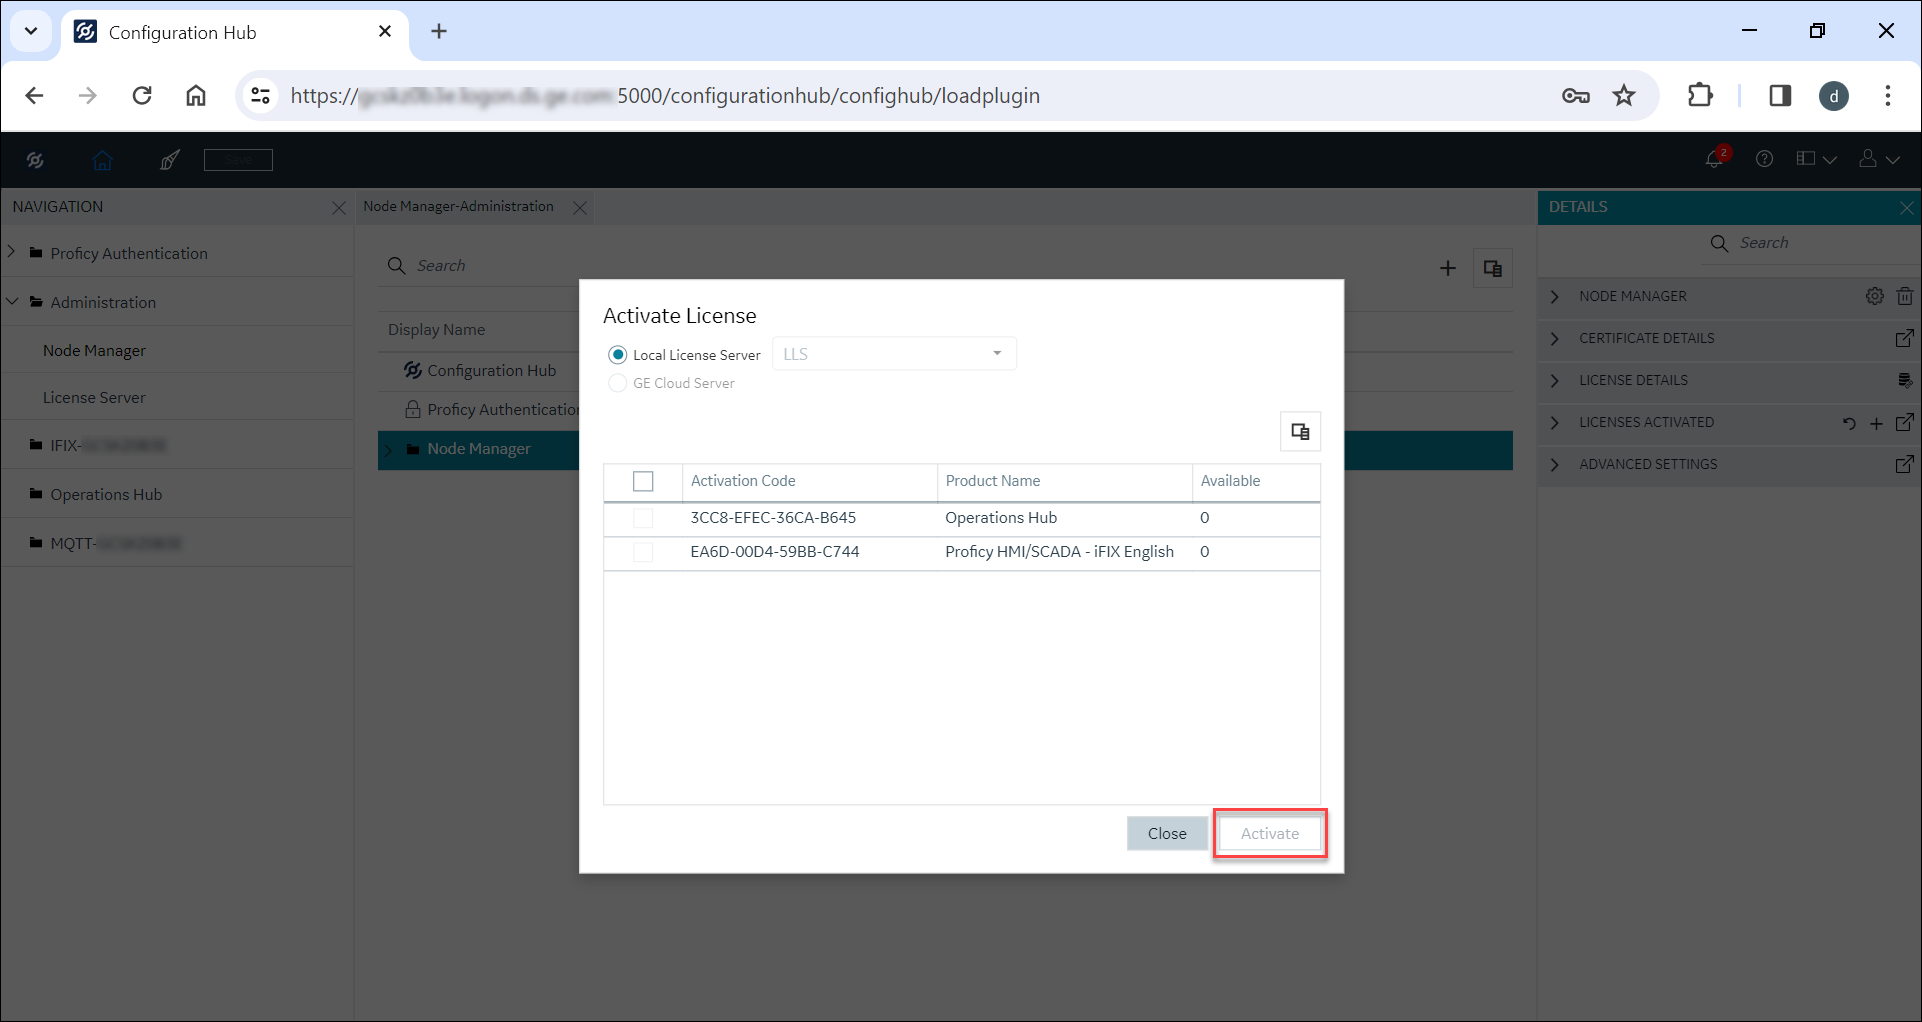Image resolution: width=1922 pixels, height=1022 pixels.
Task: Expand the Node Manager row in list
Action: click(390, 450)
